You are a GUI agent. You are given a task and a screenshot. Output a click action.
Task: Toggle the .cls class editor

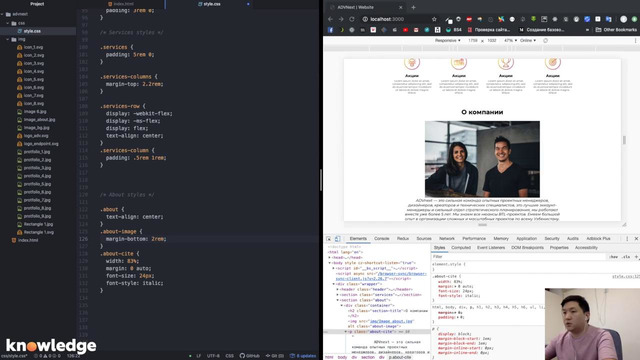click(626, 257)
